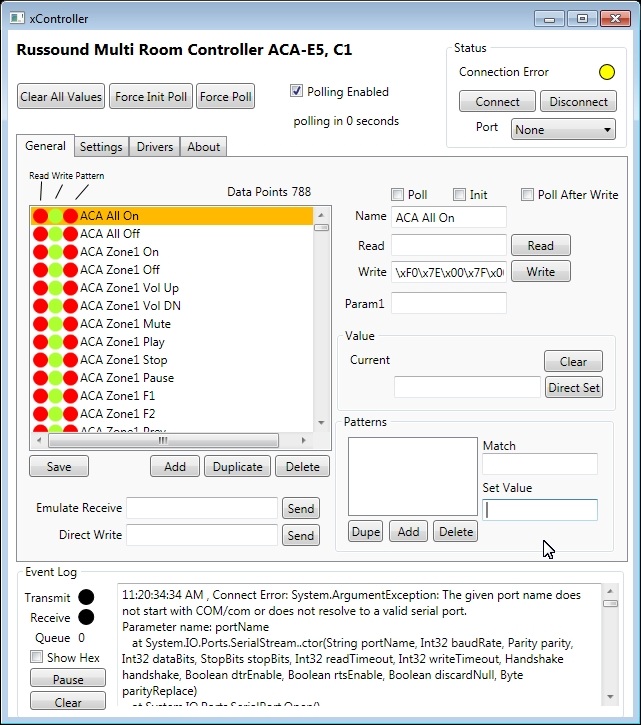Image resolution: width=641 pixels, height=725 pixels.
Task: Click the Disconnect button
Action: [578, 102]
